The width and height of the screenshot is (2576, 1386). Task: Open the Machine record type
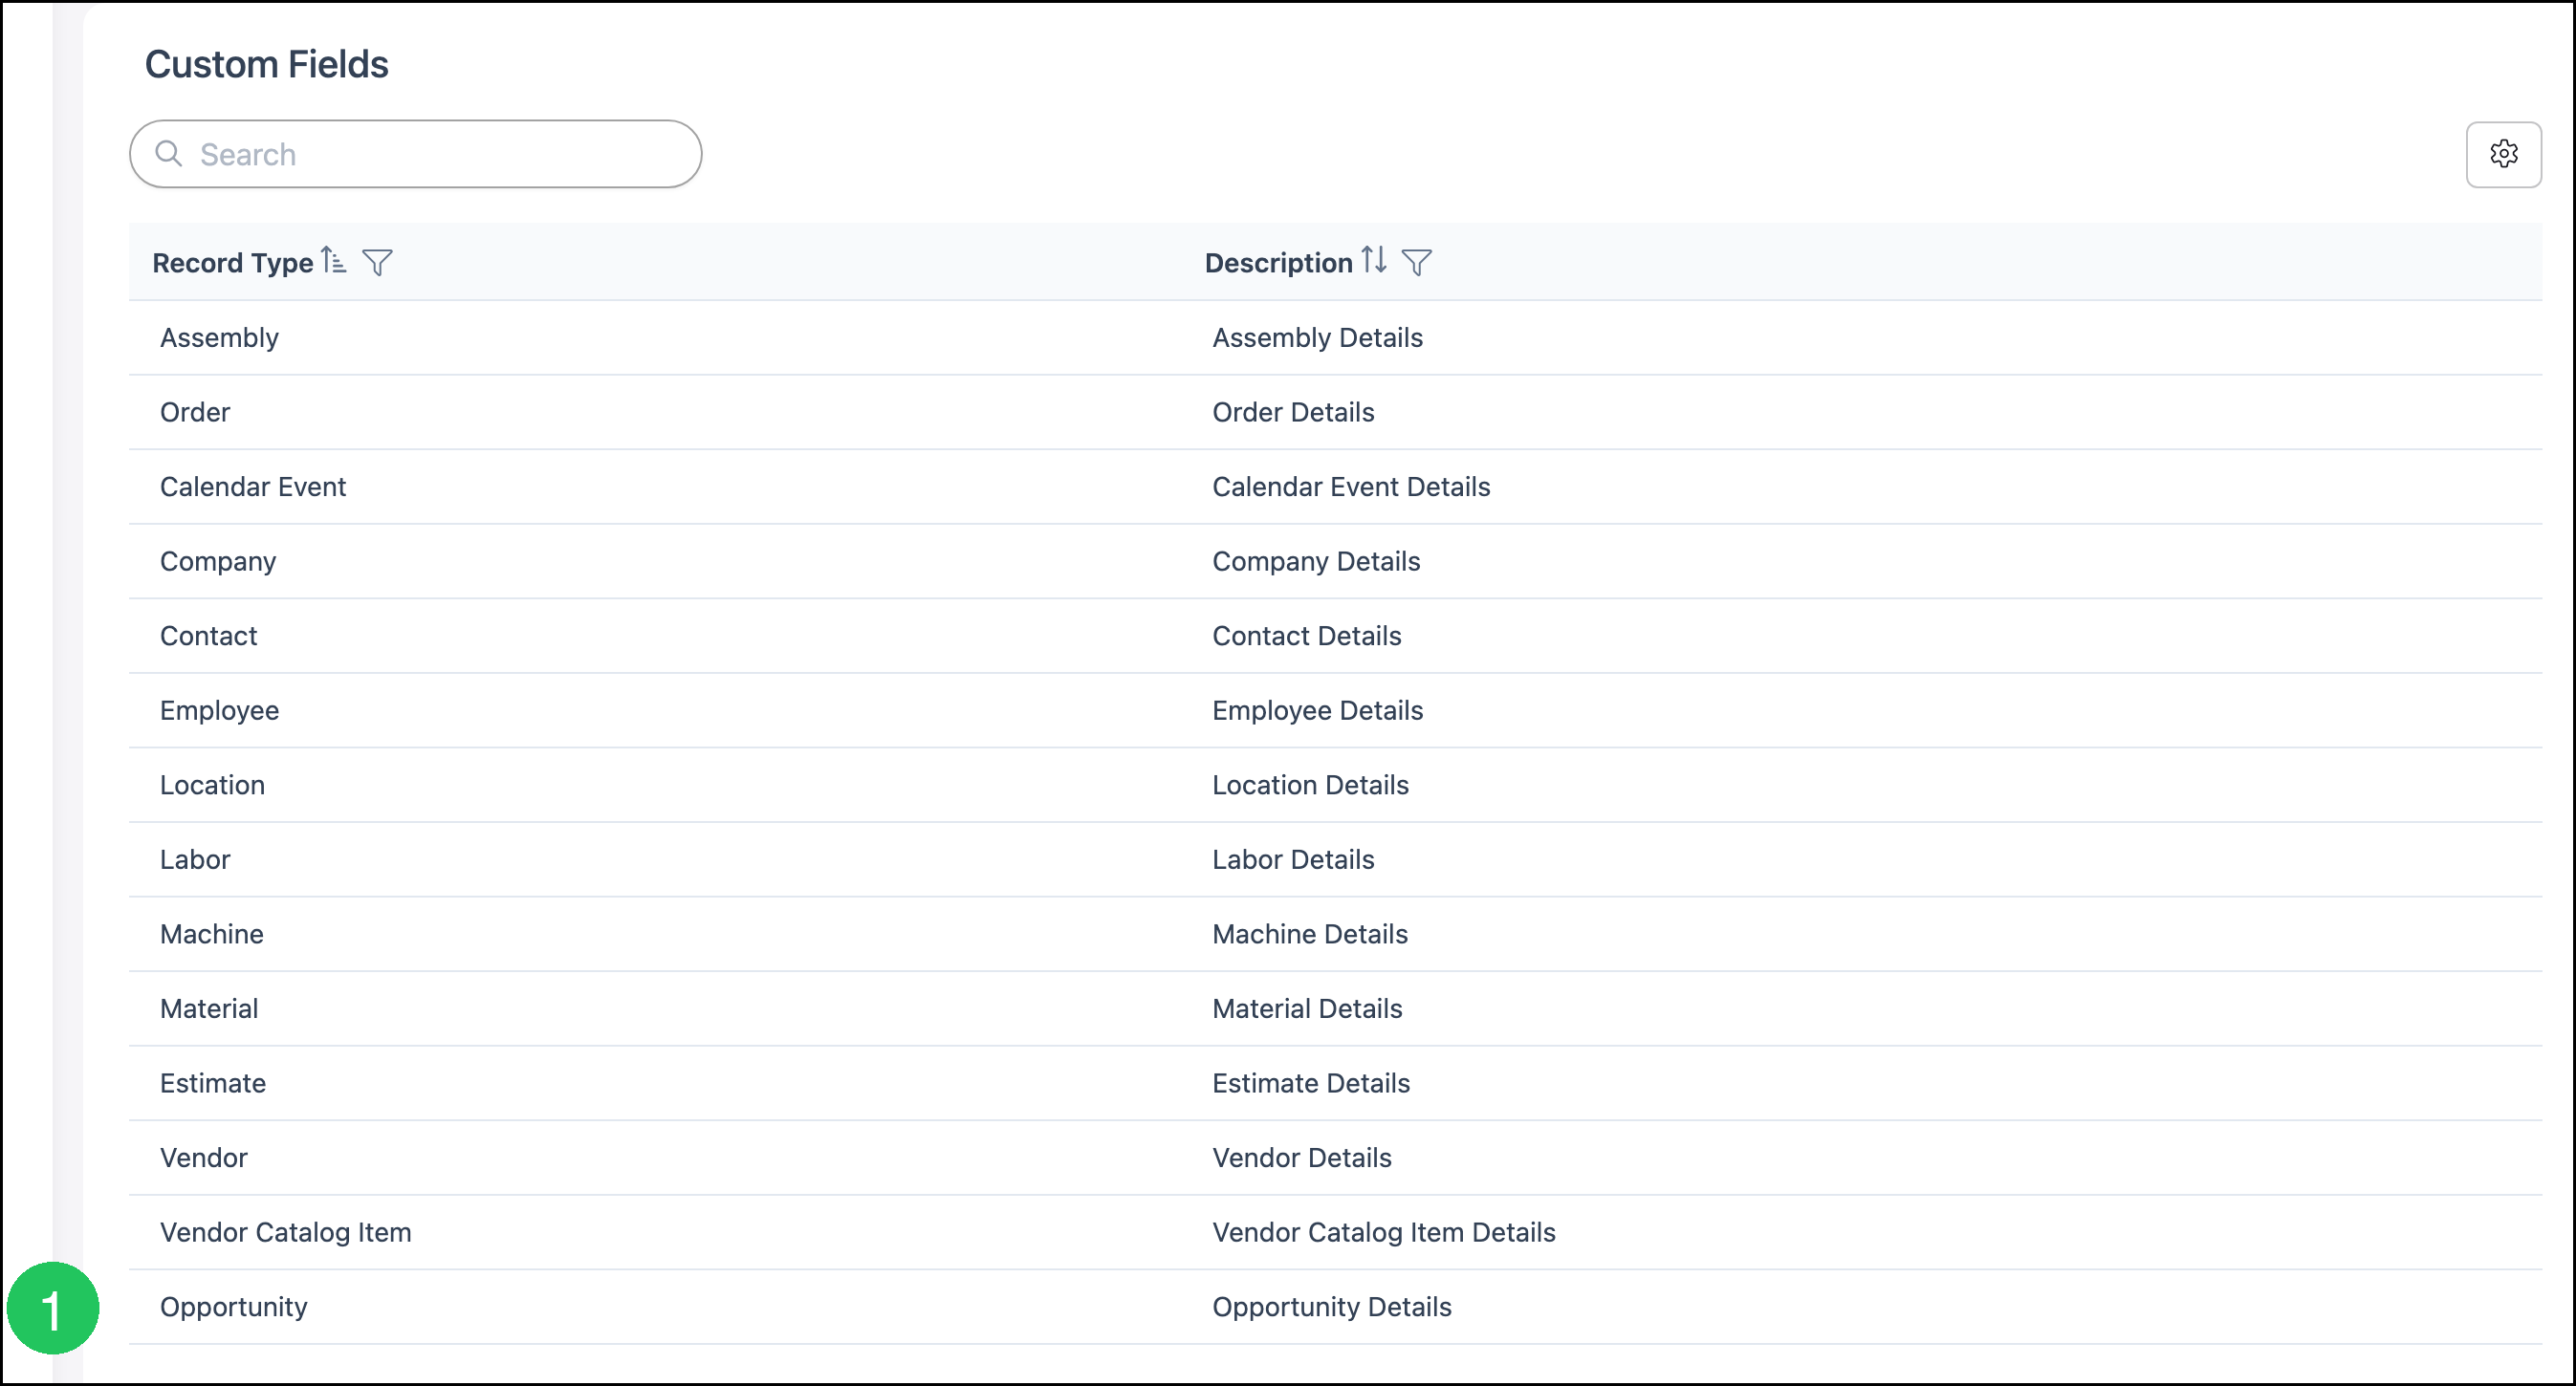tap(212, 934)
